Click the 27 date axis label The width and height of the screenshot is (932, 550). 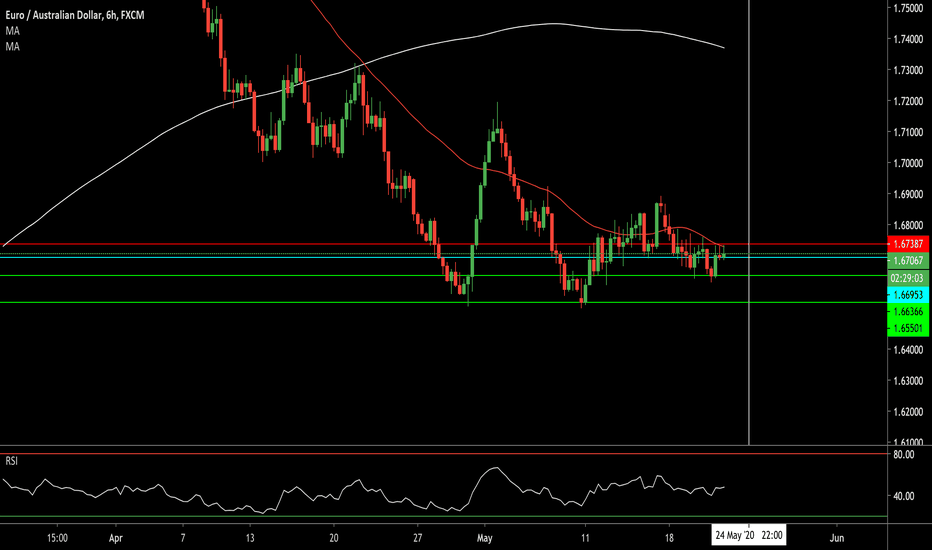(418, 538)
